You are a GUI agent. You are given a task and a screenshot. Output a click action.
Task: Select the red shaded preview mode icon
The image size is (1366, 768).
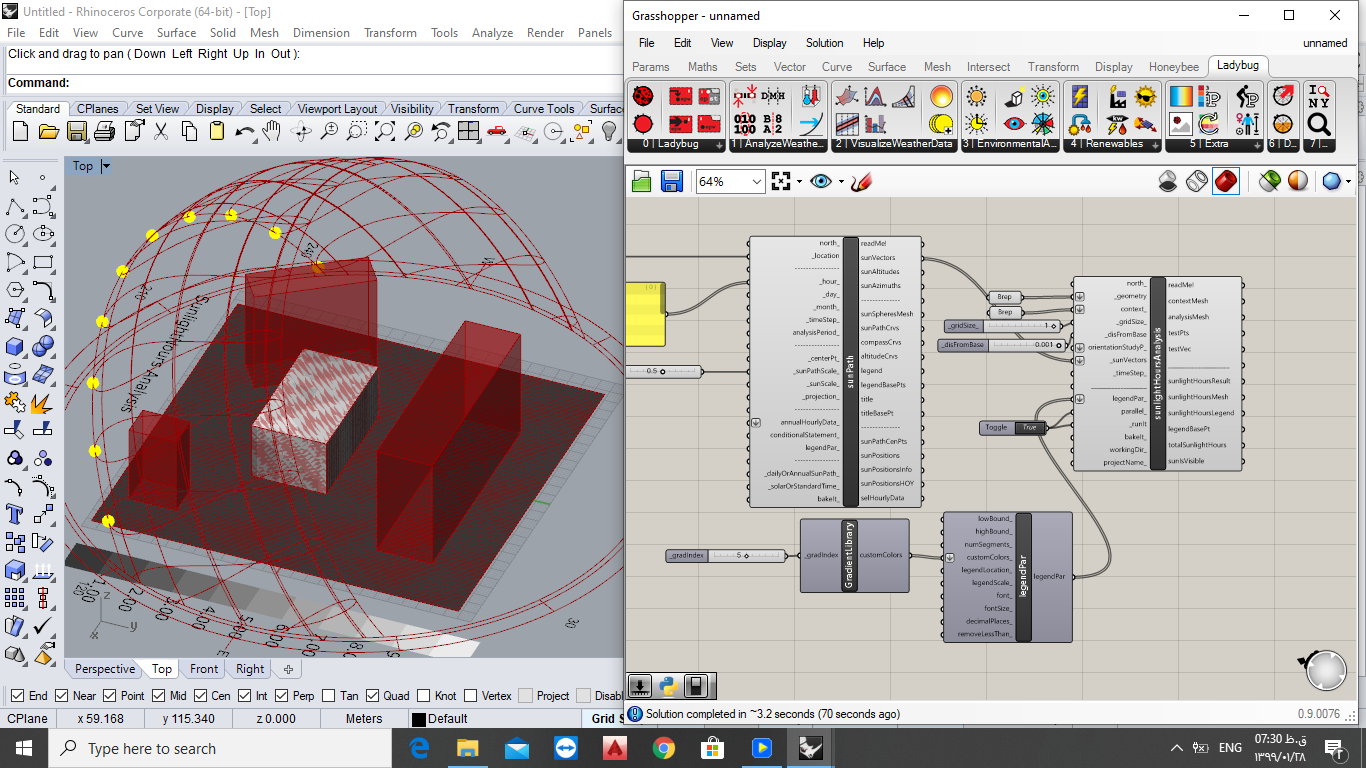pos(1226,181)
